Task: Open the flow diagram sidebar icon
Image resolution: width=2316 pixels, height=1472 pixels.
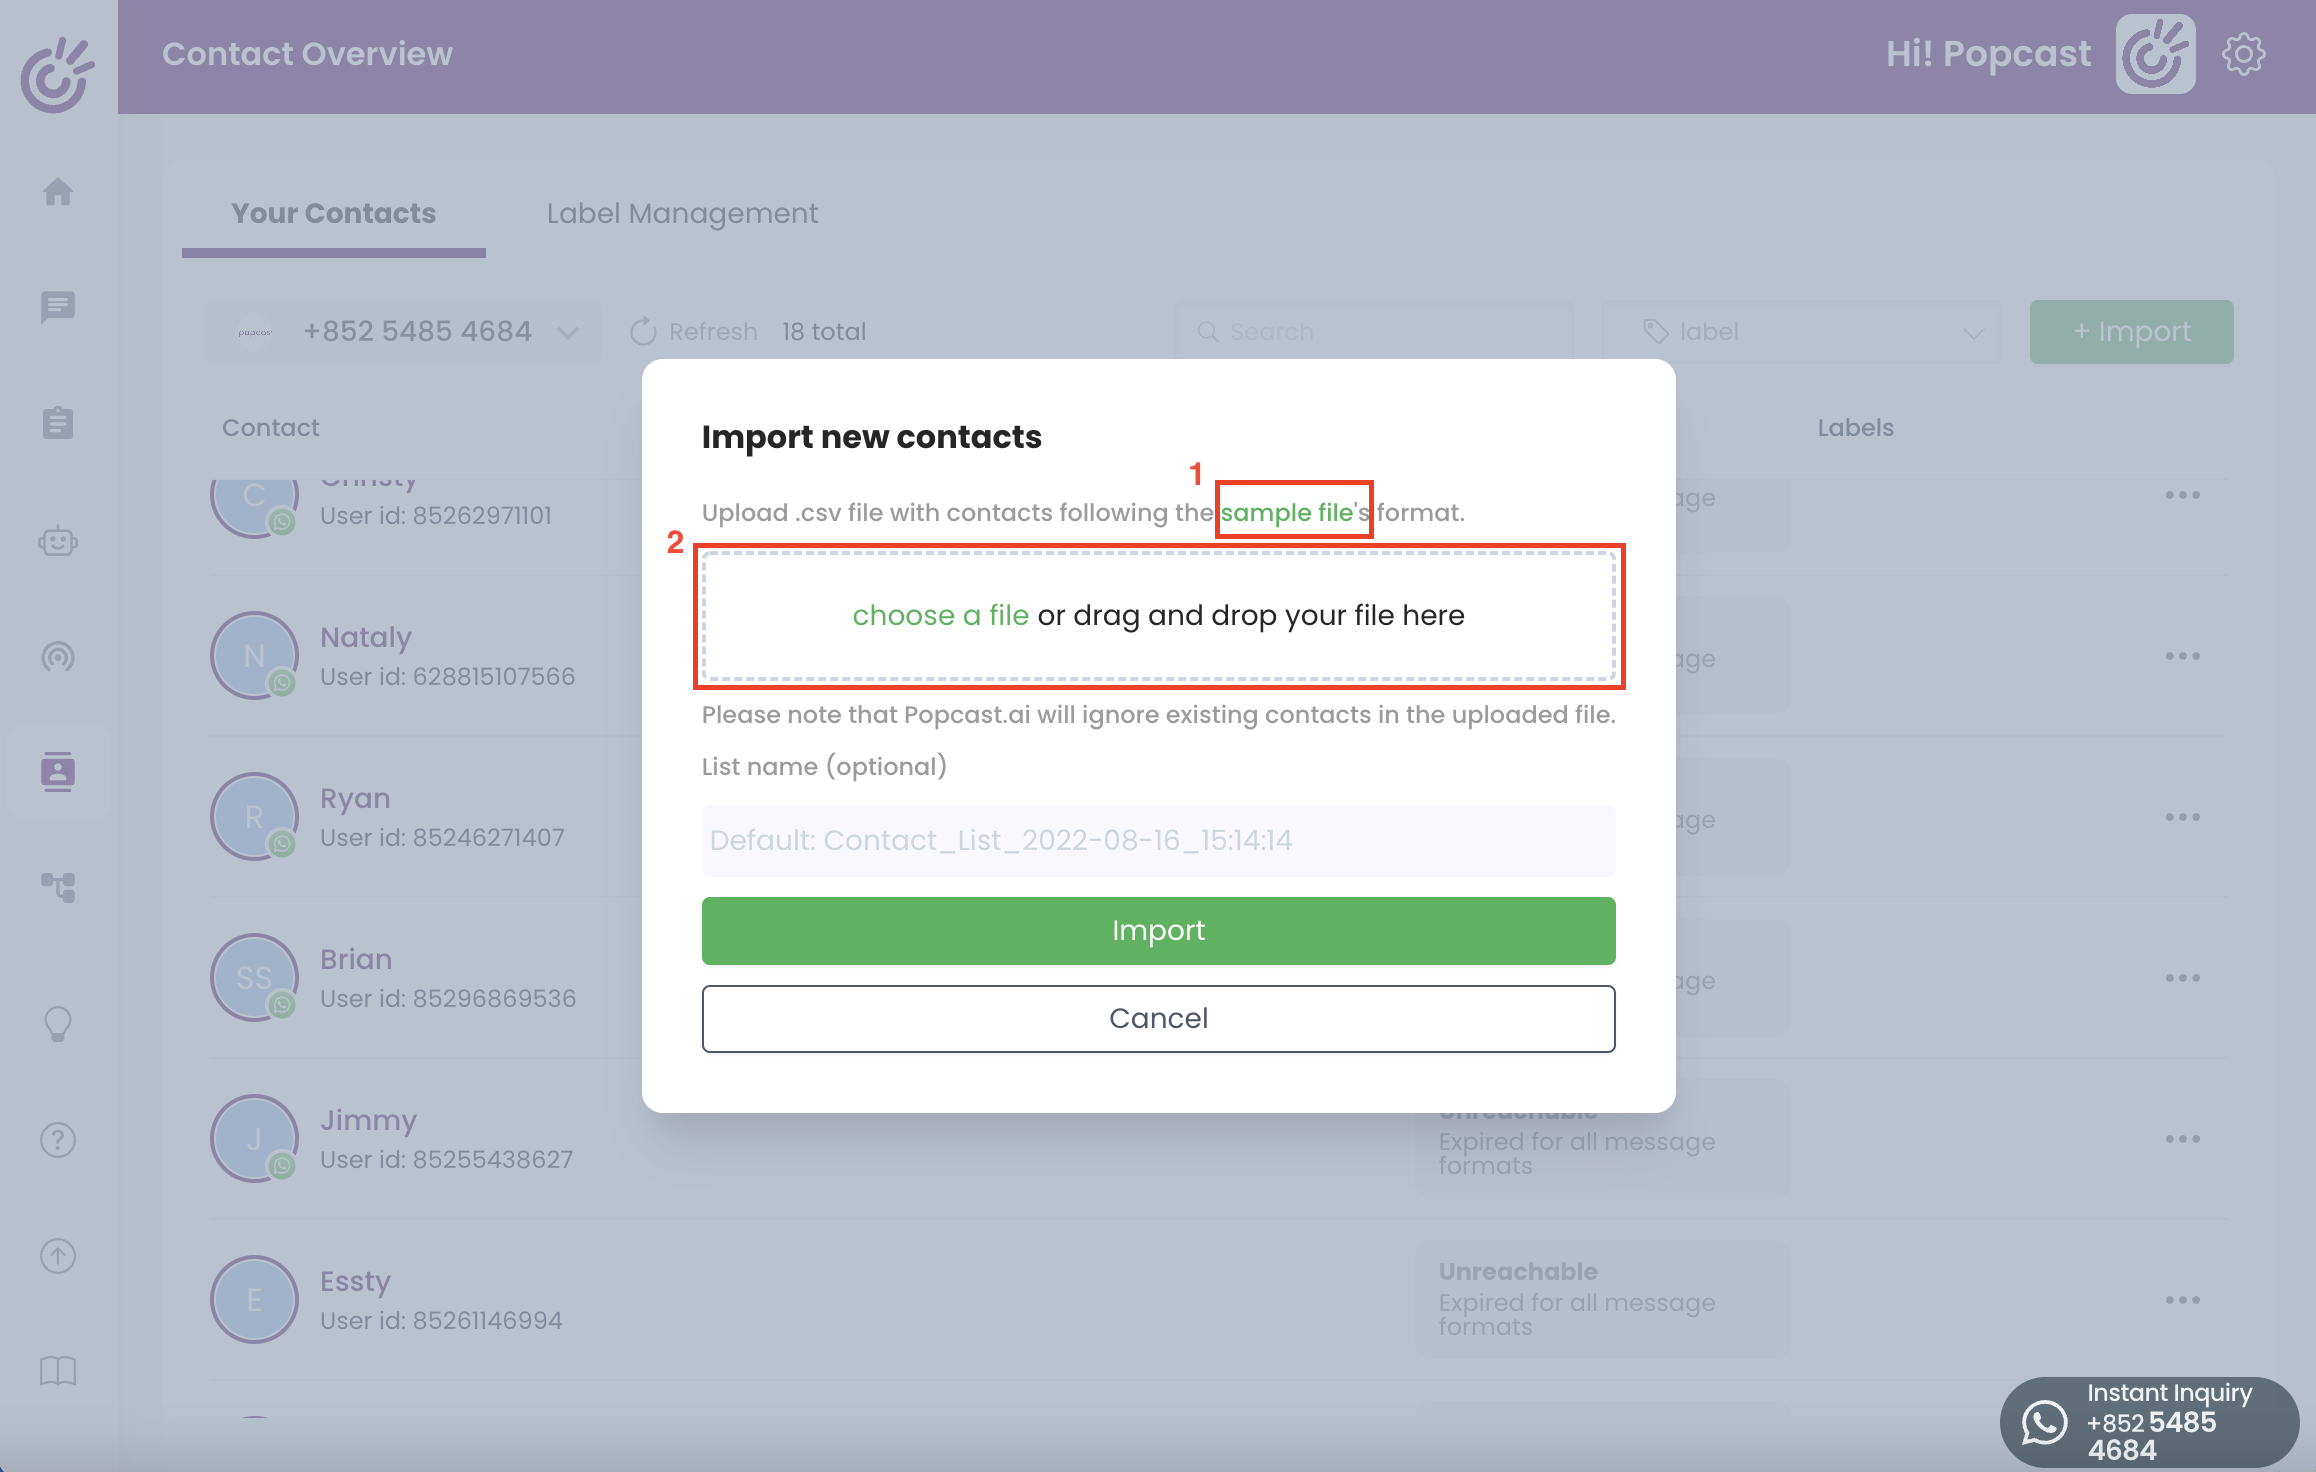Action: [x=58, y=887]
